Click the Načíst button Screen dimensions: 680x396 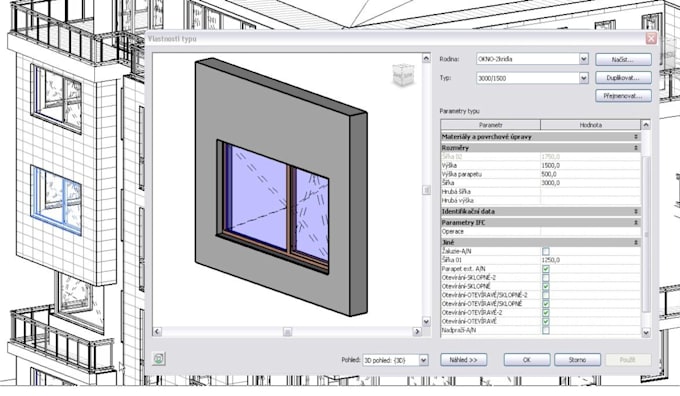(x=623, y=59)
